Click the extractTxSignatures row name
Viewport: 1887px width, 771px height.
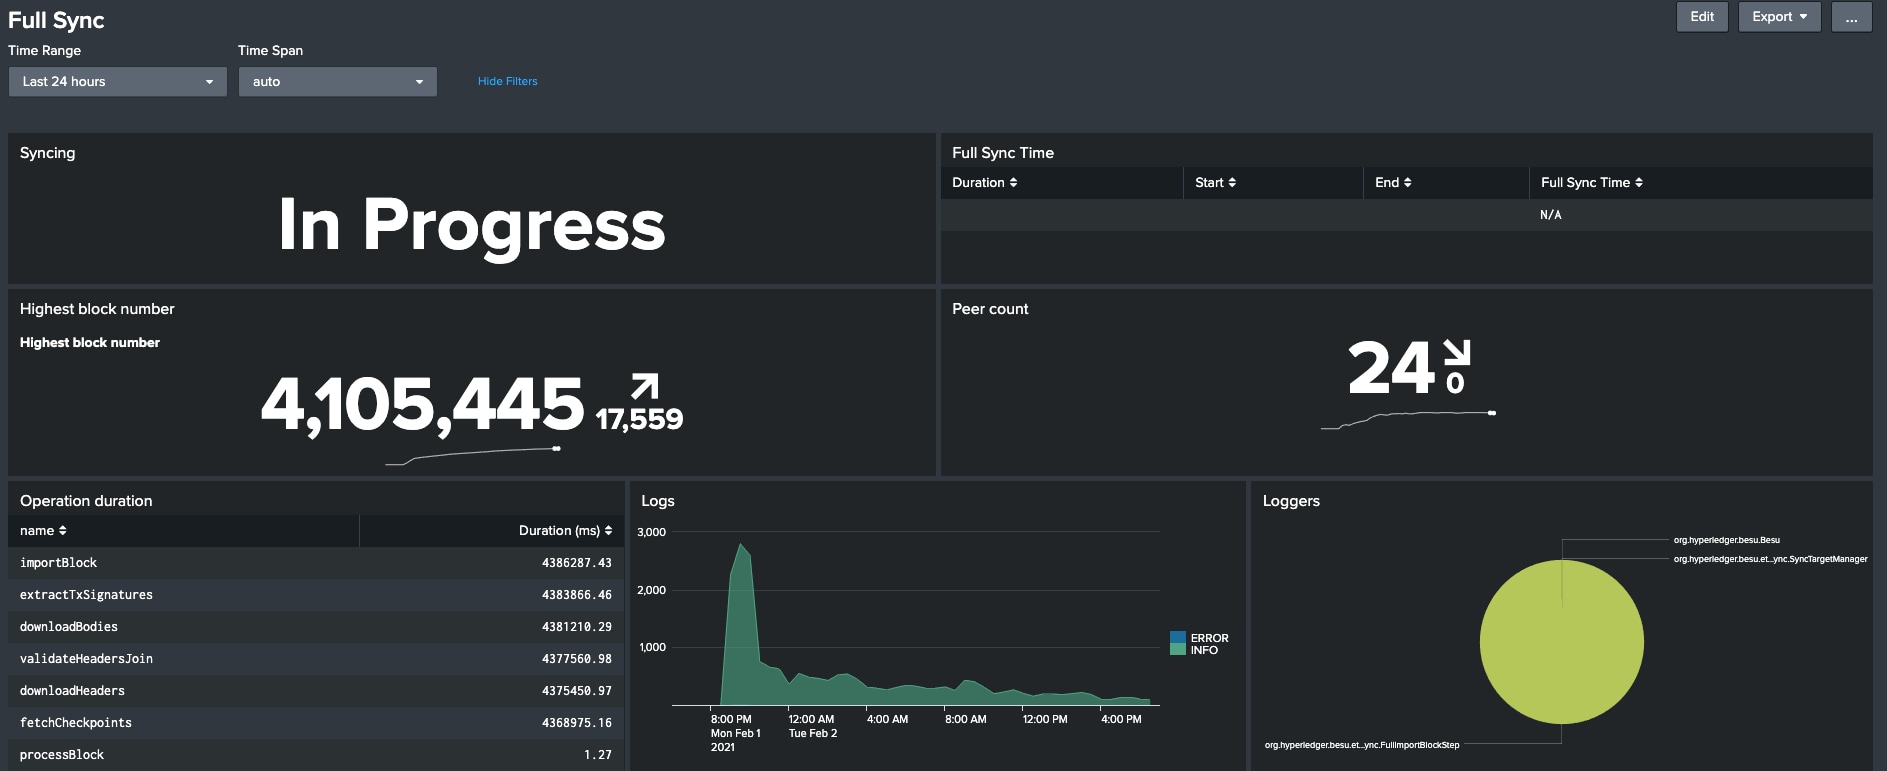click(x=86, y=595)
